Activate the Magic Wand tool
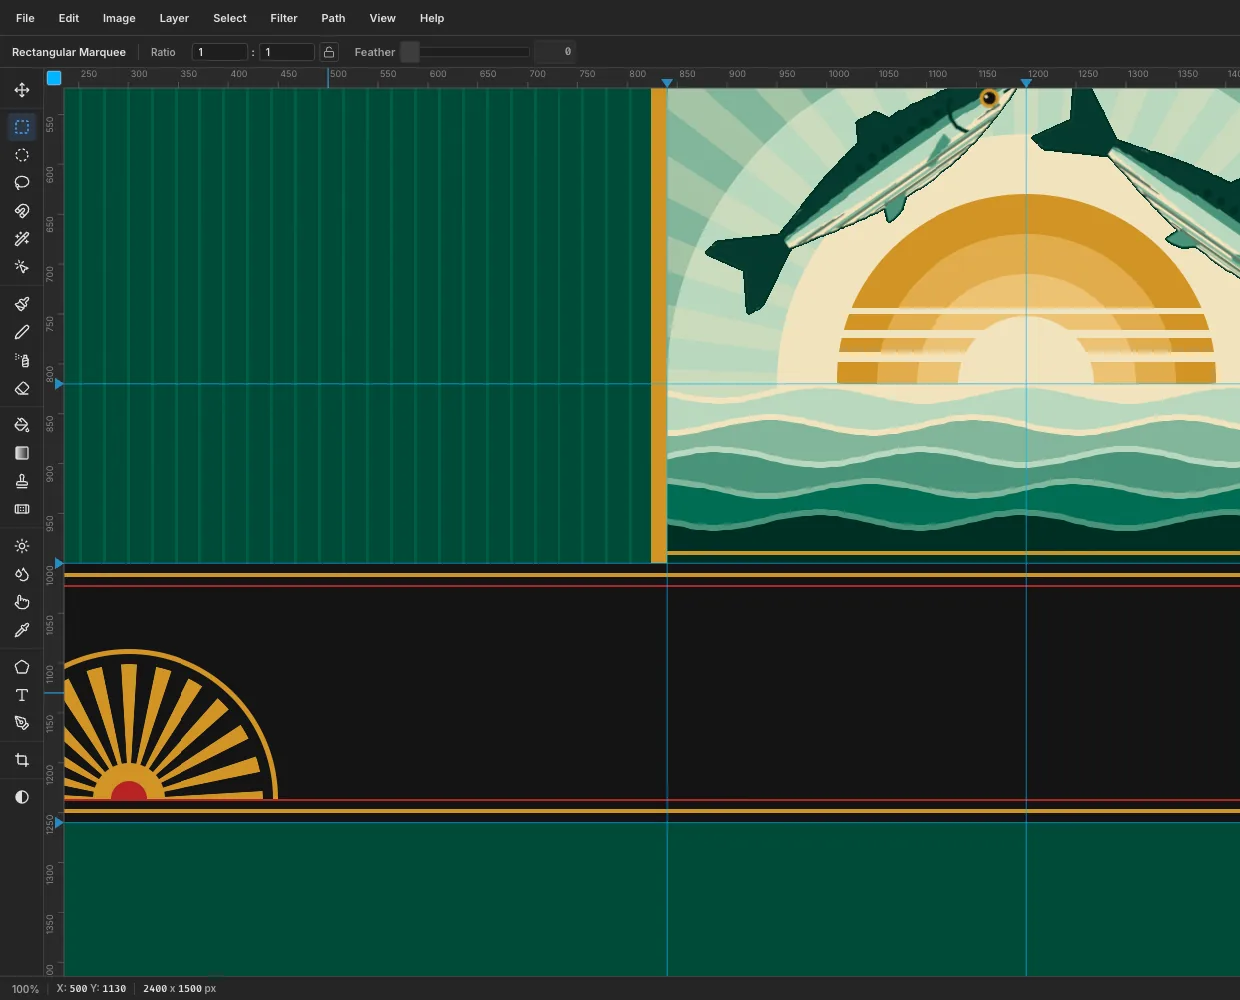 click(22, 239)
